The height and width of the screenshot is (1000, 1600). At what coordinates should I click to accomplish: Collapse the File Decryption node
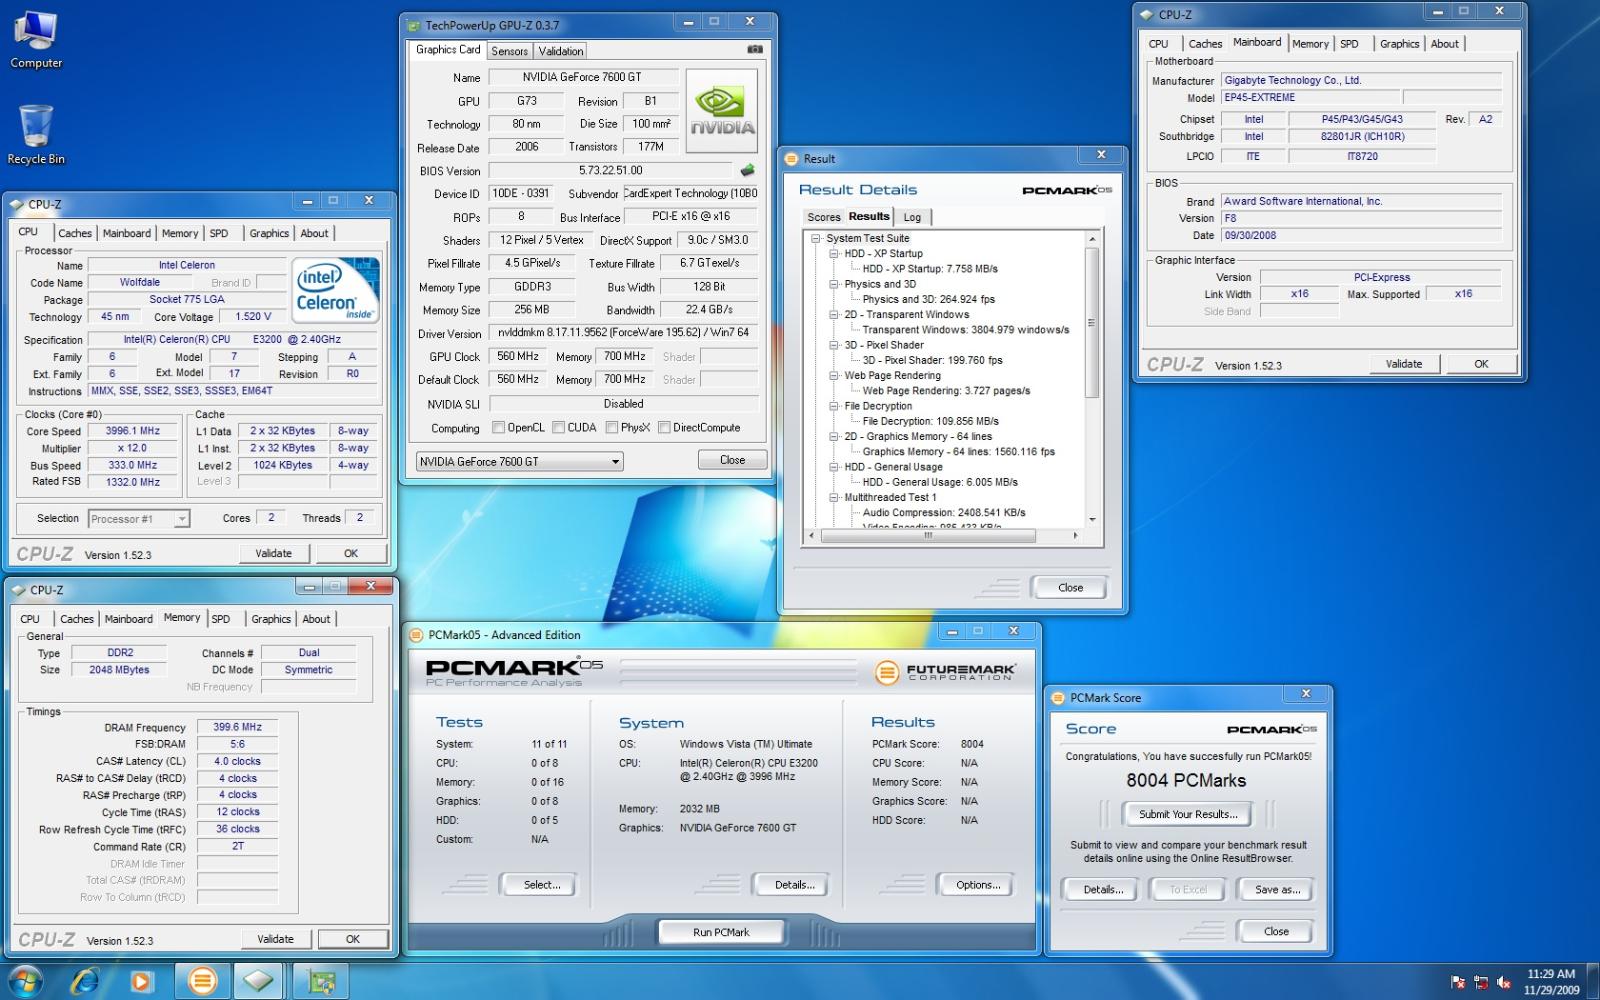coord(834,406)
